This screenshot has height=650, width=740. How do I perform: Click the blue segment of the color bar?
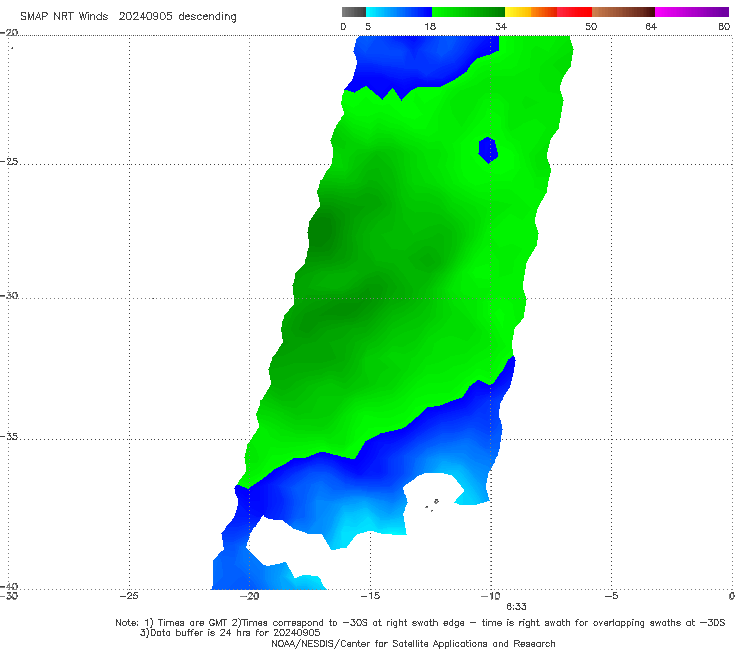coord(399,12)
